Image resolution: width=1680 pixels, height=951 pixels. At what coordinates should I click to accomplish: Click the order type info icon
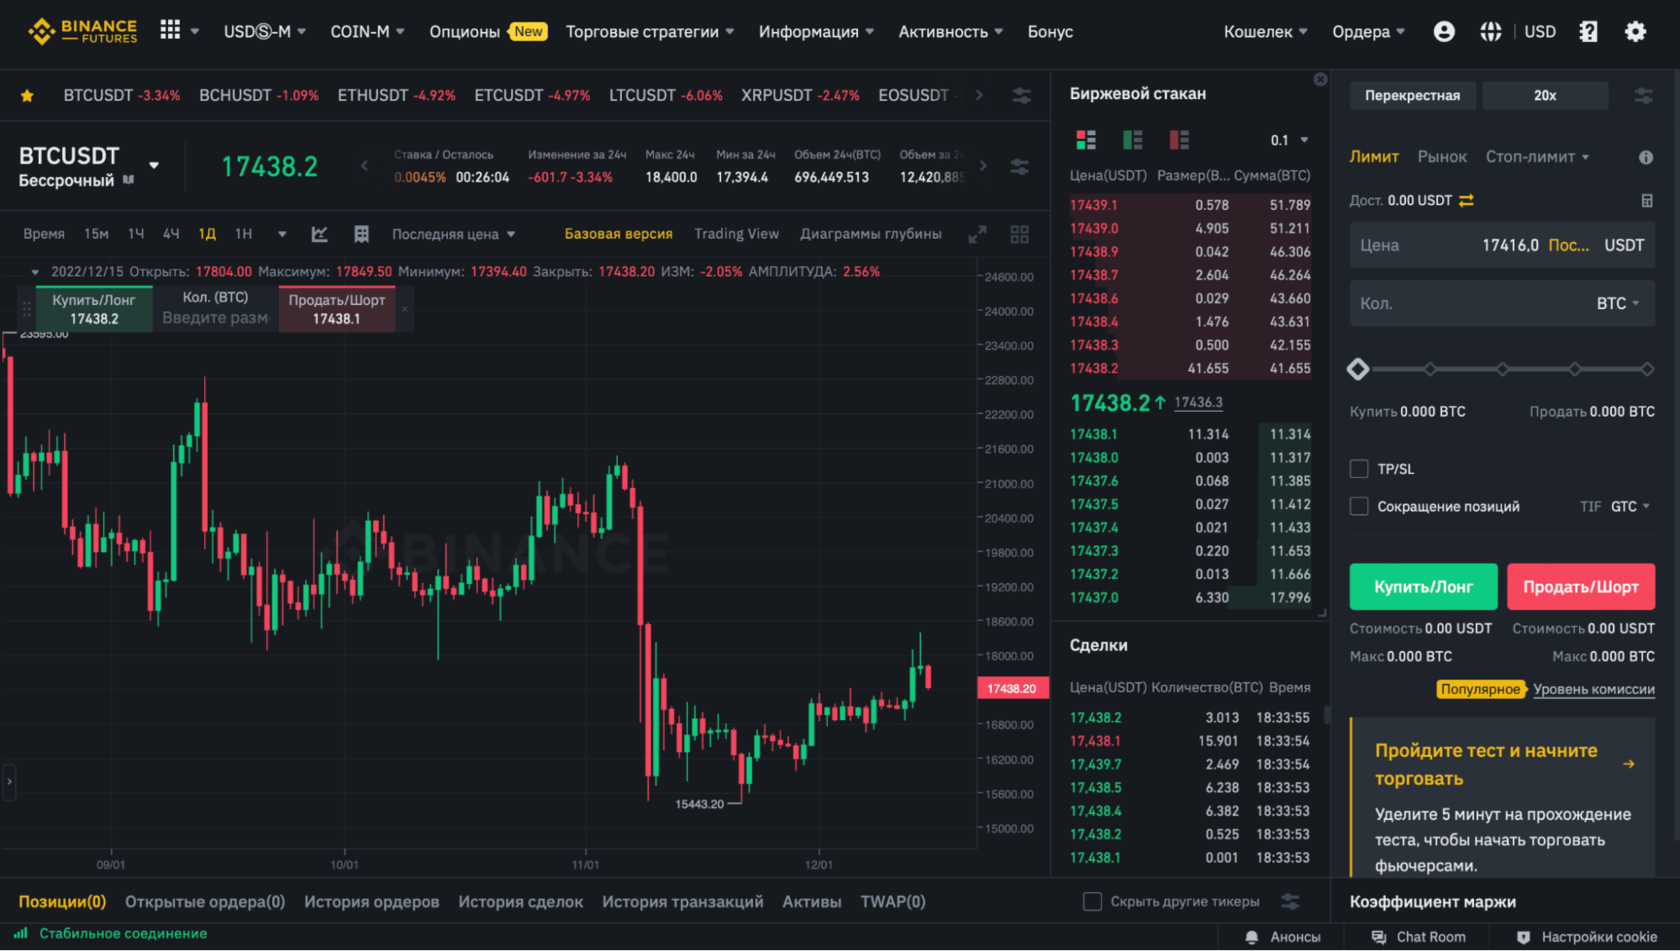point(1646,157)
